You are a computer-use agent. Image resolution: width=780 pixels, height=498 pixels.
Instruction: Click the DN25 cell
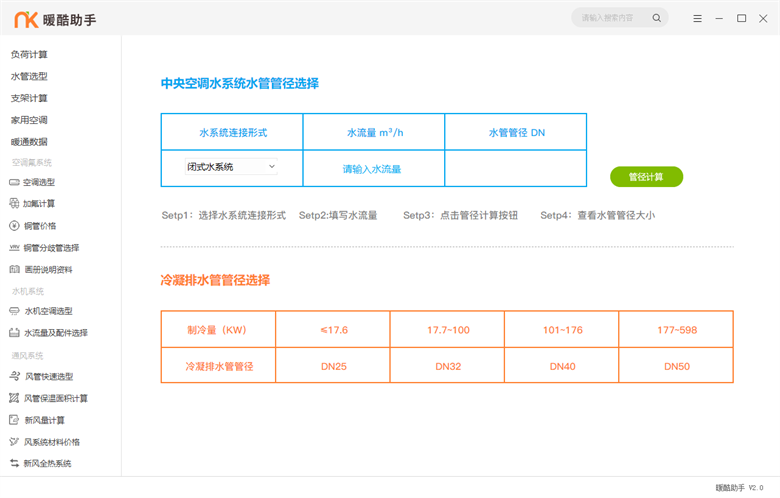[333, 366]
